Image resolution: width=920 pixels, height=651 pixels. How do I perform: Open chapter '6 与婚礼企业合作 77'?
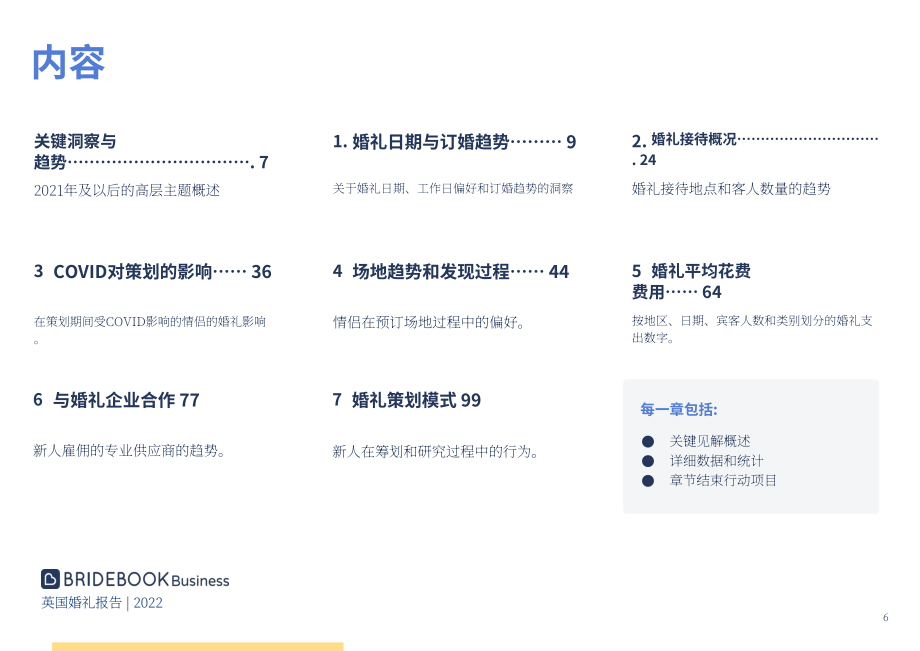(x=116, y=400)
